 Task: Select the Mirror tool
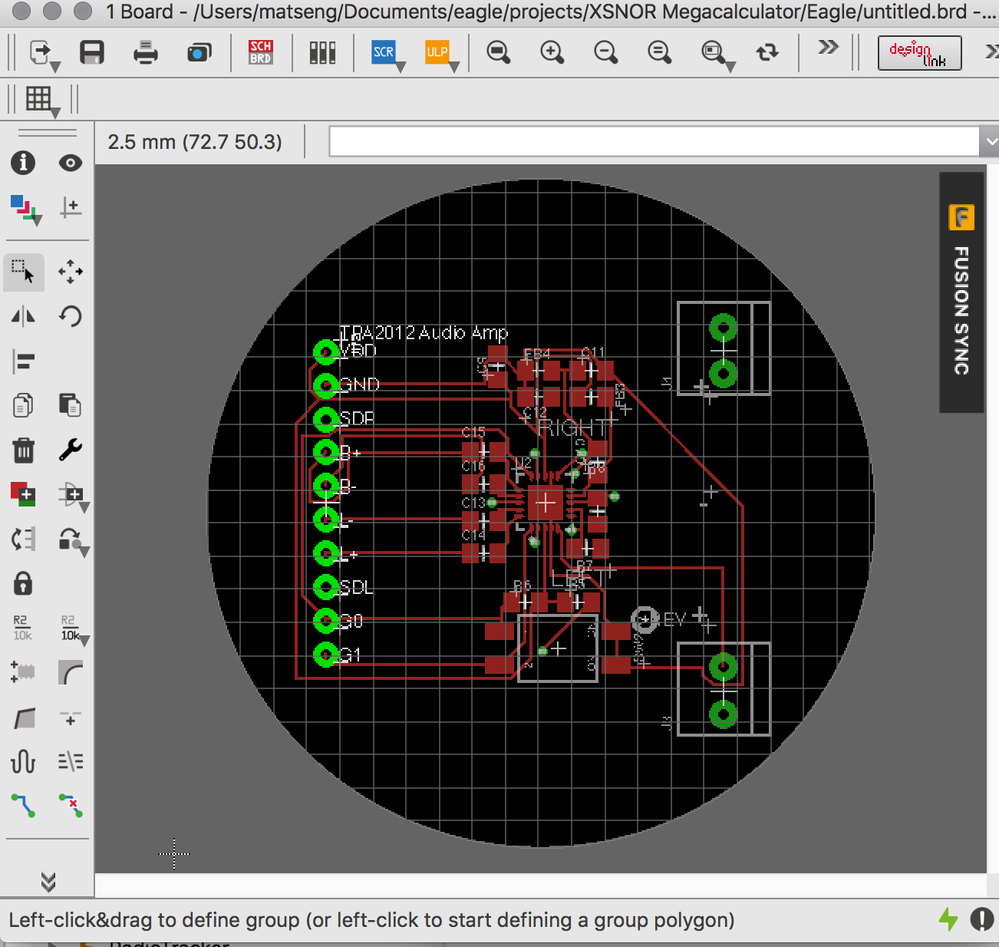(x=23, y=317)
